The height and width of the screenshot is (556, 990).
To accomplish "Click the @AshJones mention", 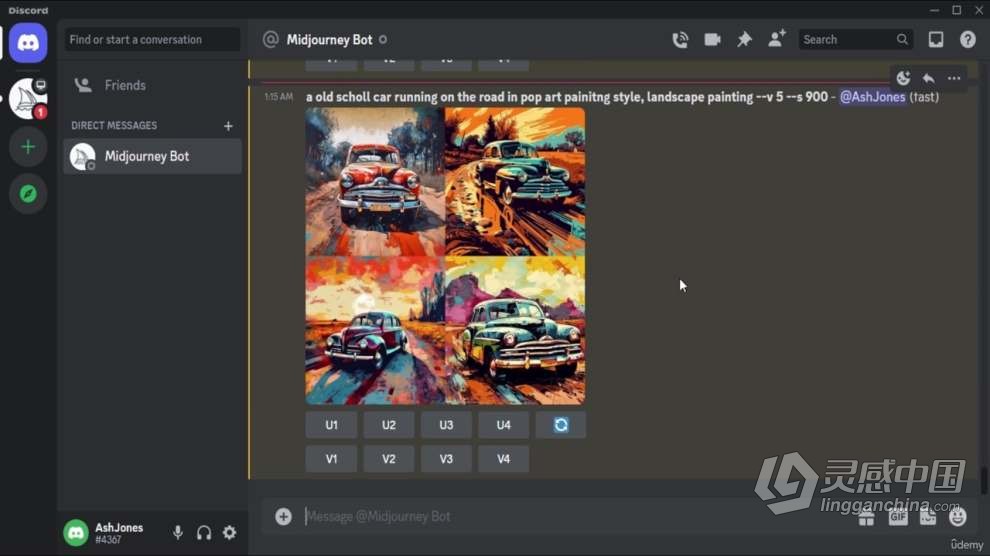I will [872, 97].
